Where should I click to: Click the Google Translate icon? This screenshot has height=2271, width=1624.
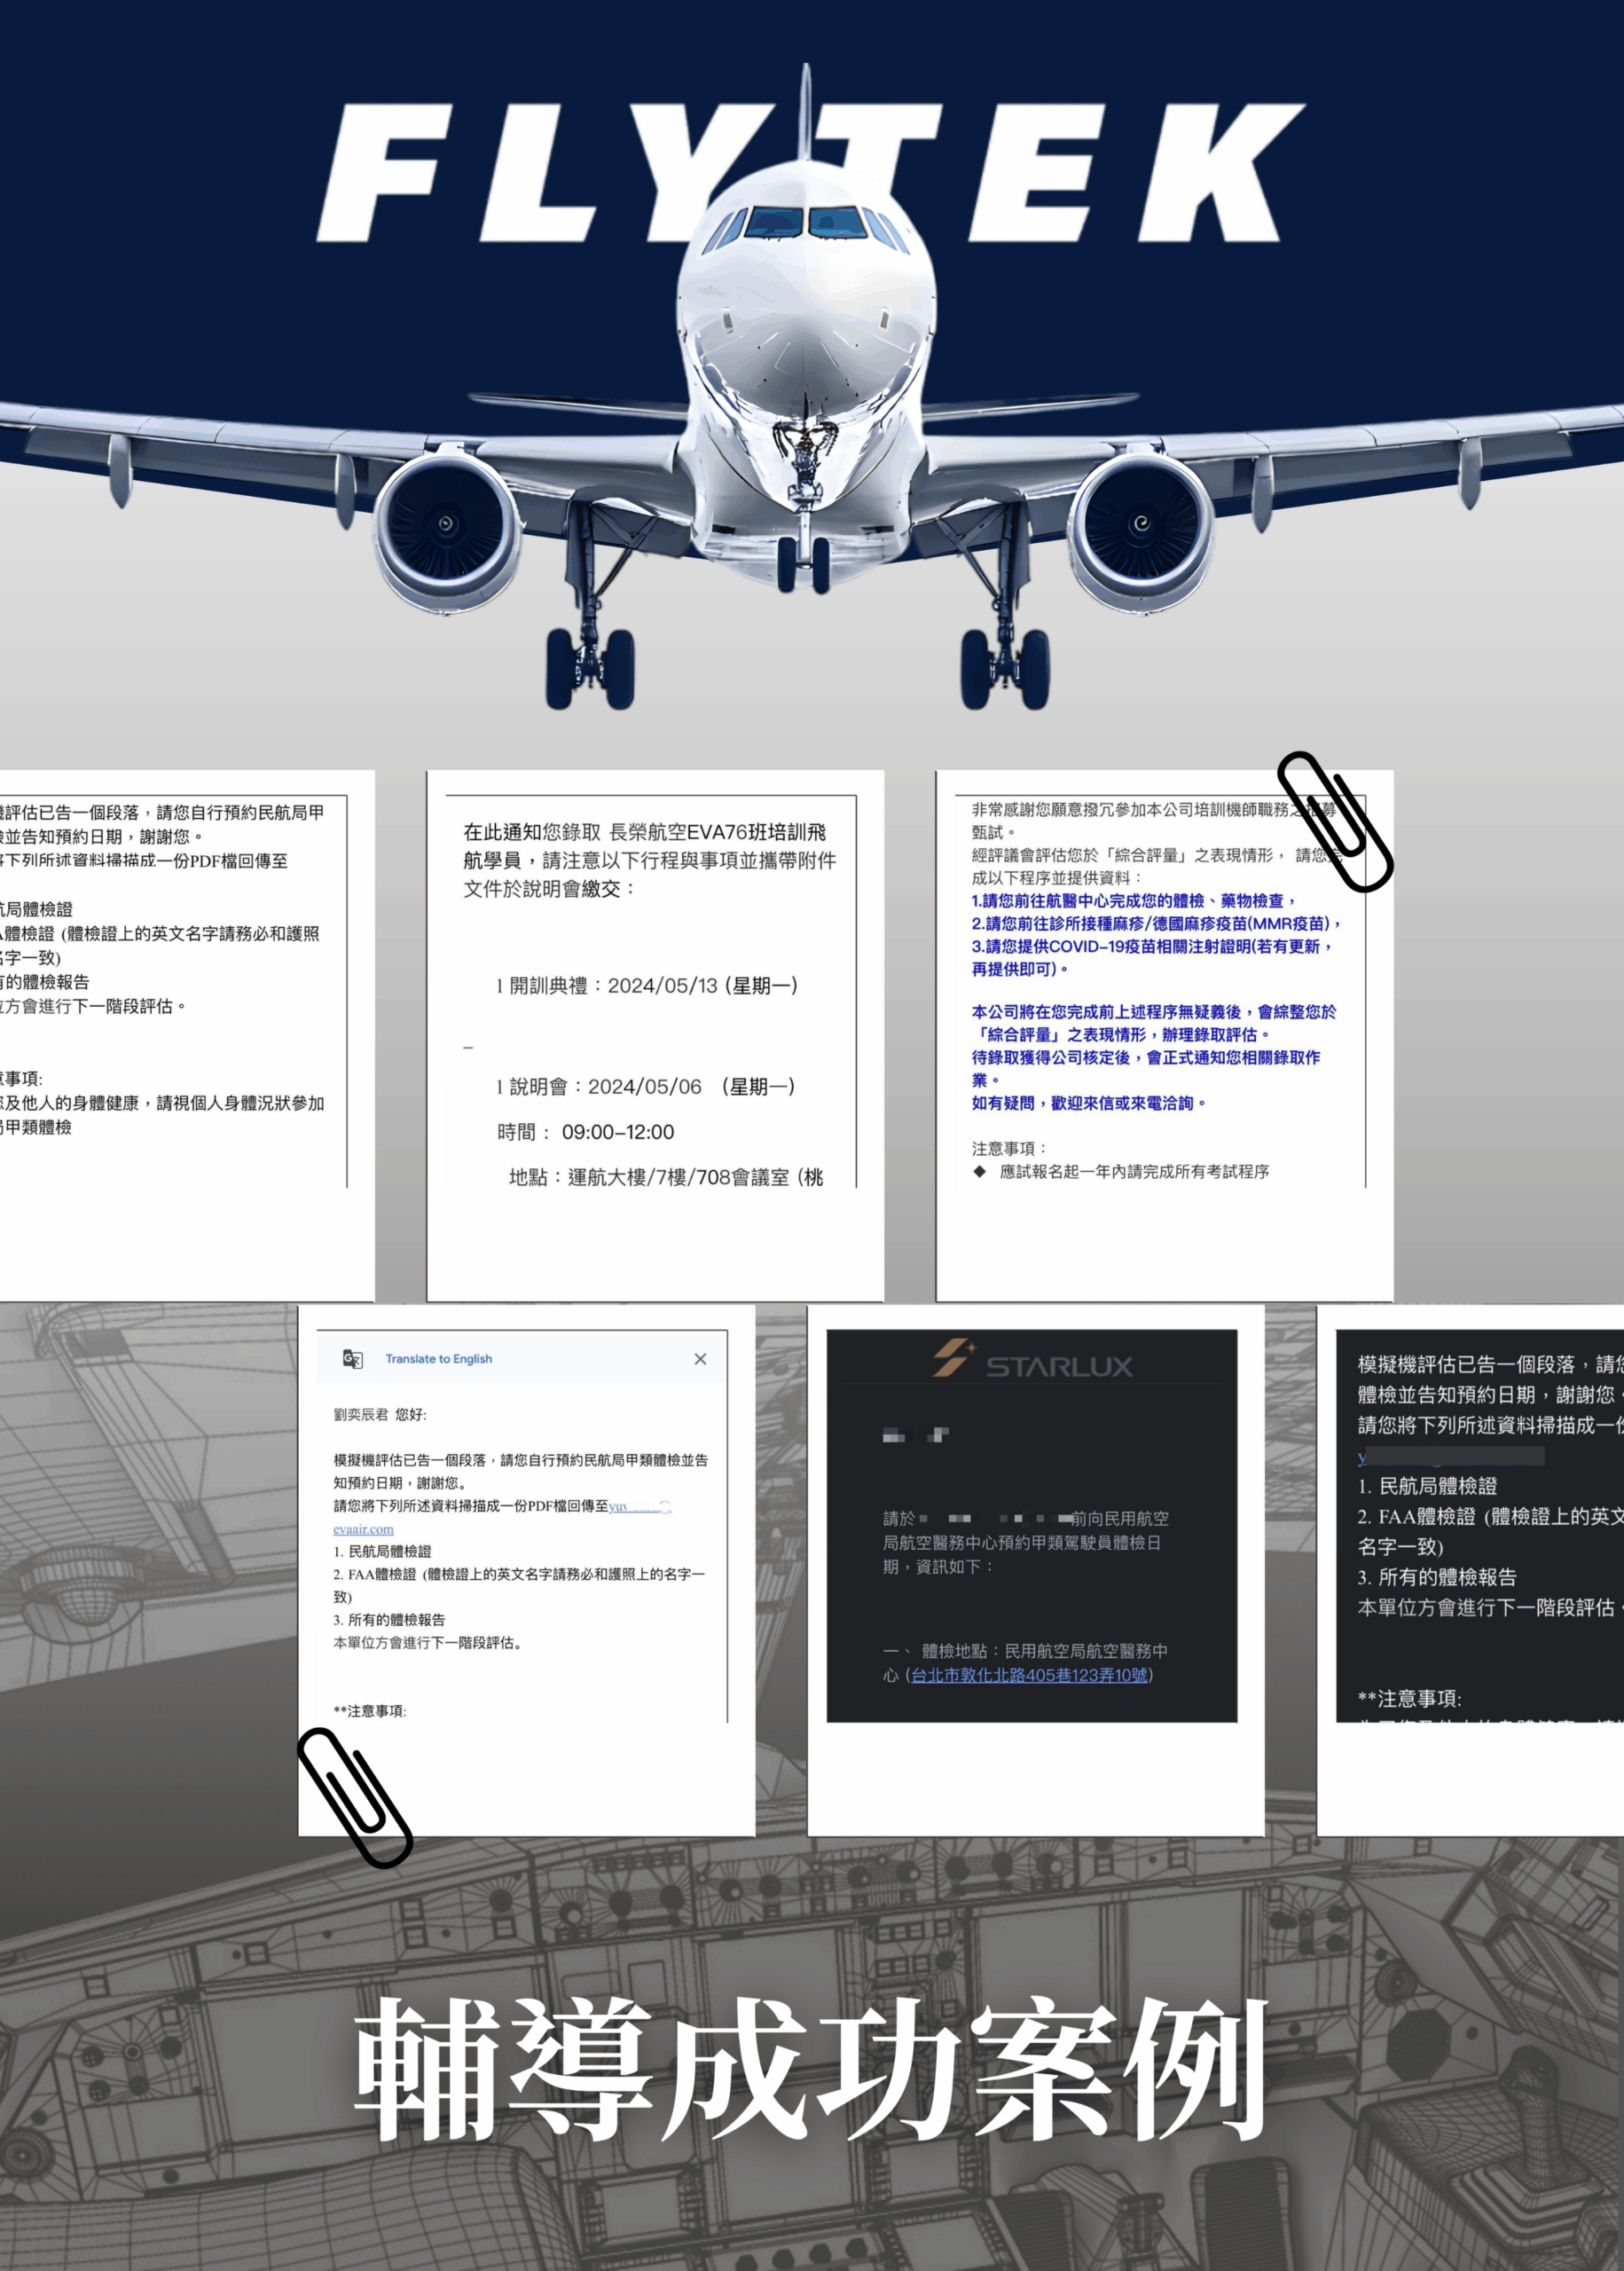(x=353, y=1358)
